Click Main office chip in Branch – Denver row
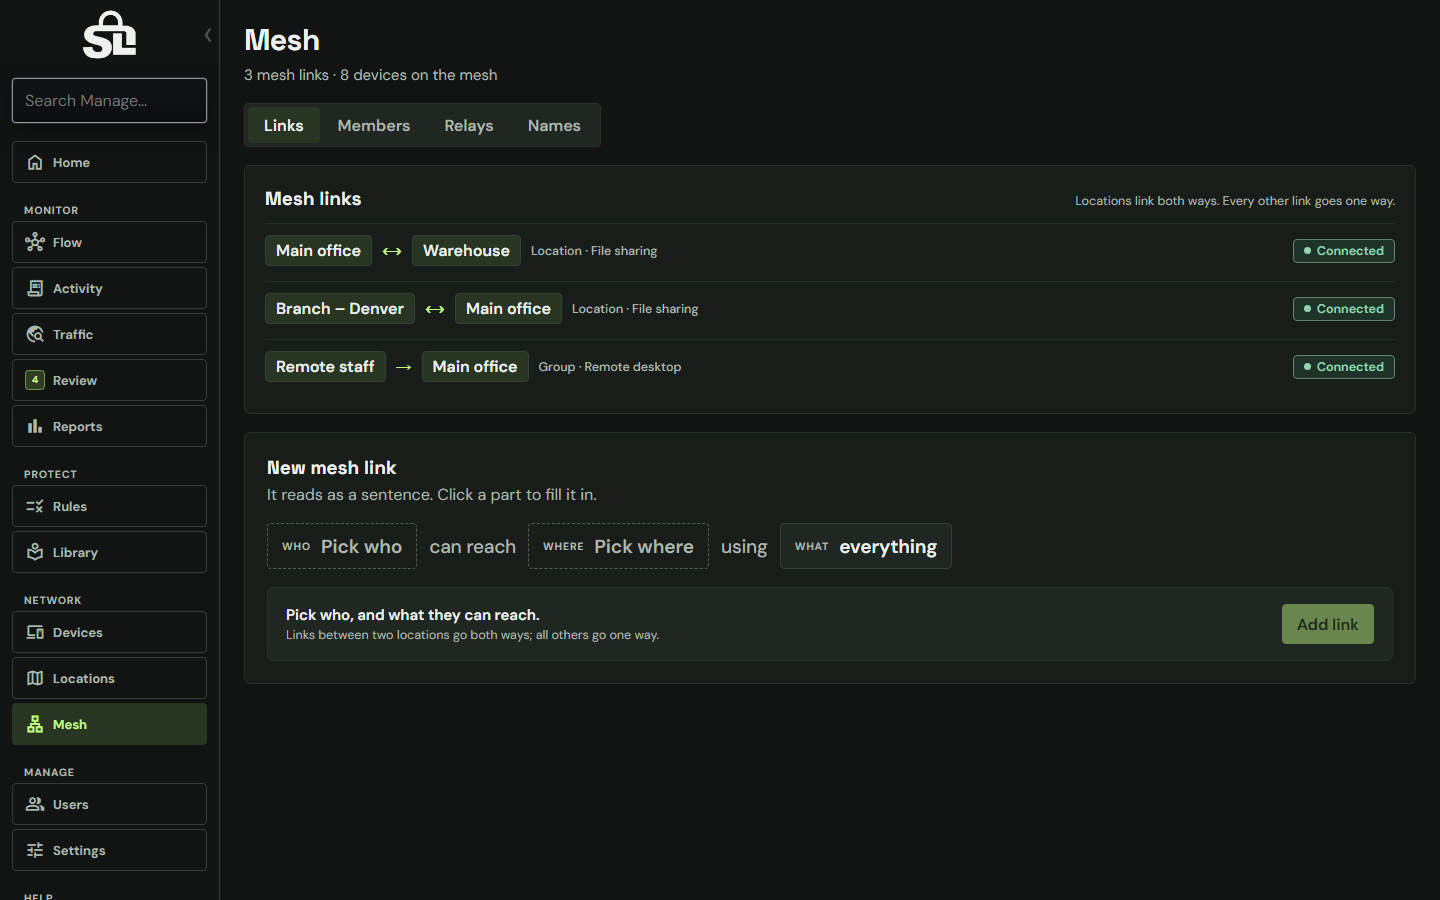This screenshot has width=1440, height=900. click(508, 308)
